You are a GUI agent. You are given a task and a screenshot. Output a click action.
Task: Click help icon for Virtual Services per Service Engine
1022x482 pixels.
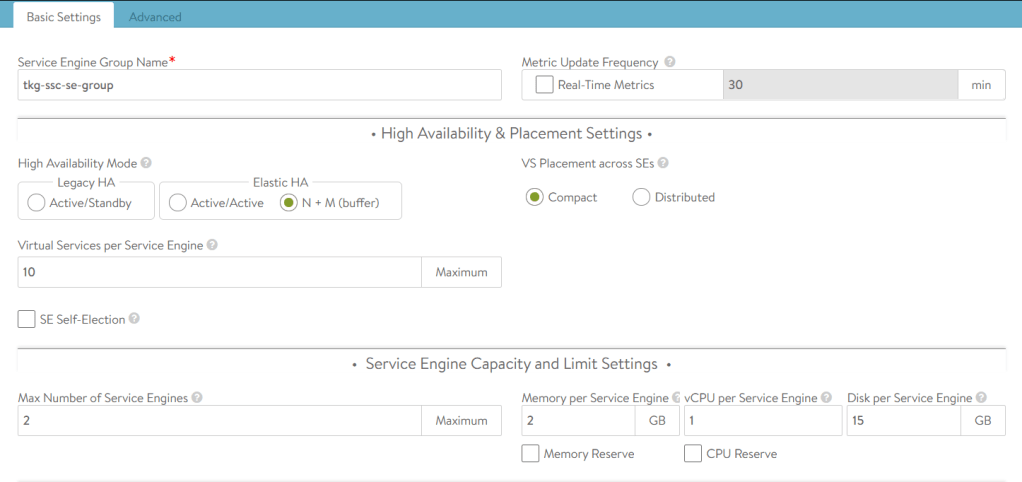212,245
